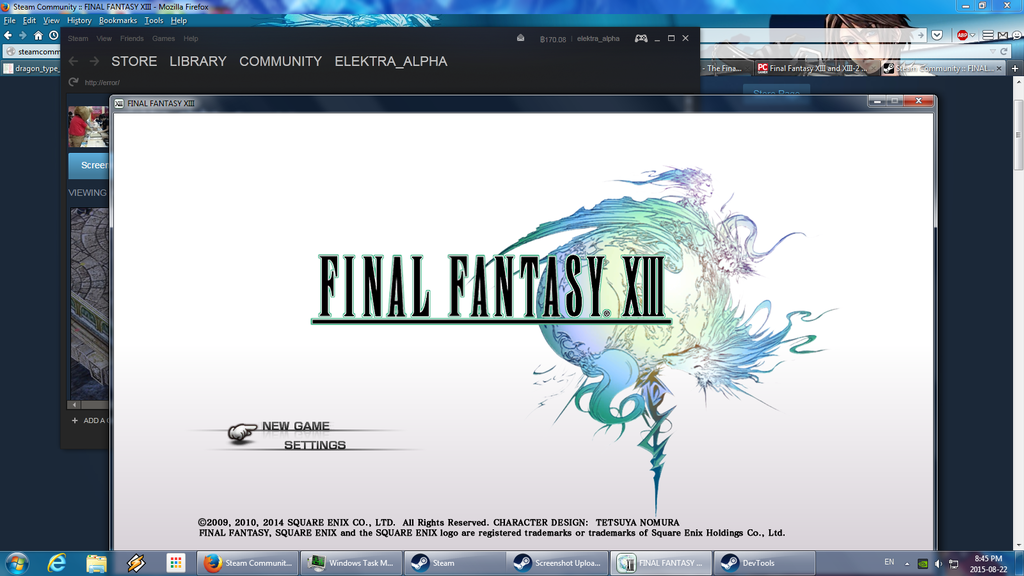The image size is (1024, 576).
Task: Open Windows Start menu
Action: coord(17,563)
